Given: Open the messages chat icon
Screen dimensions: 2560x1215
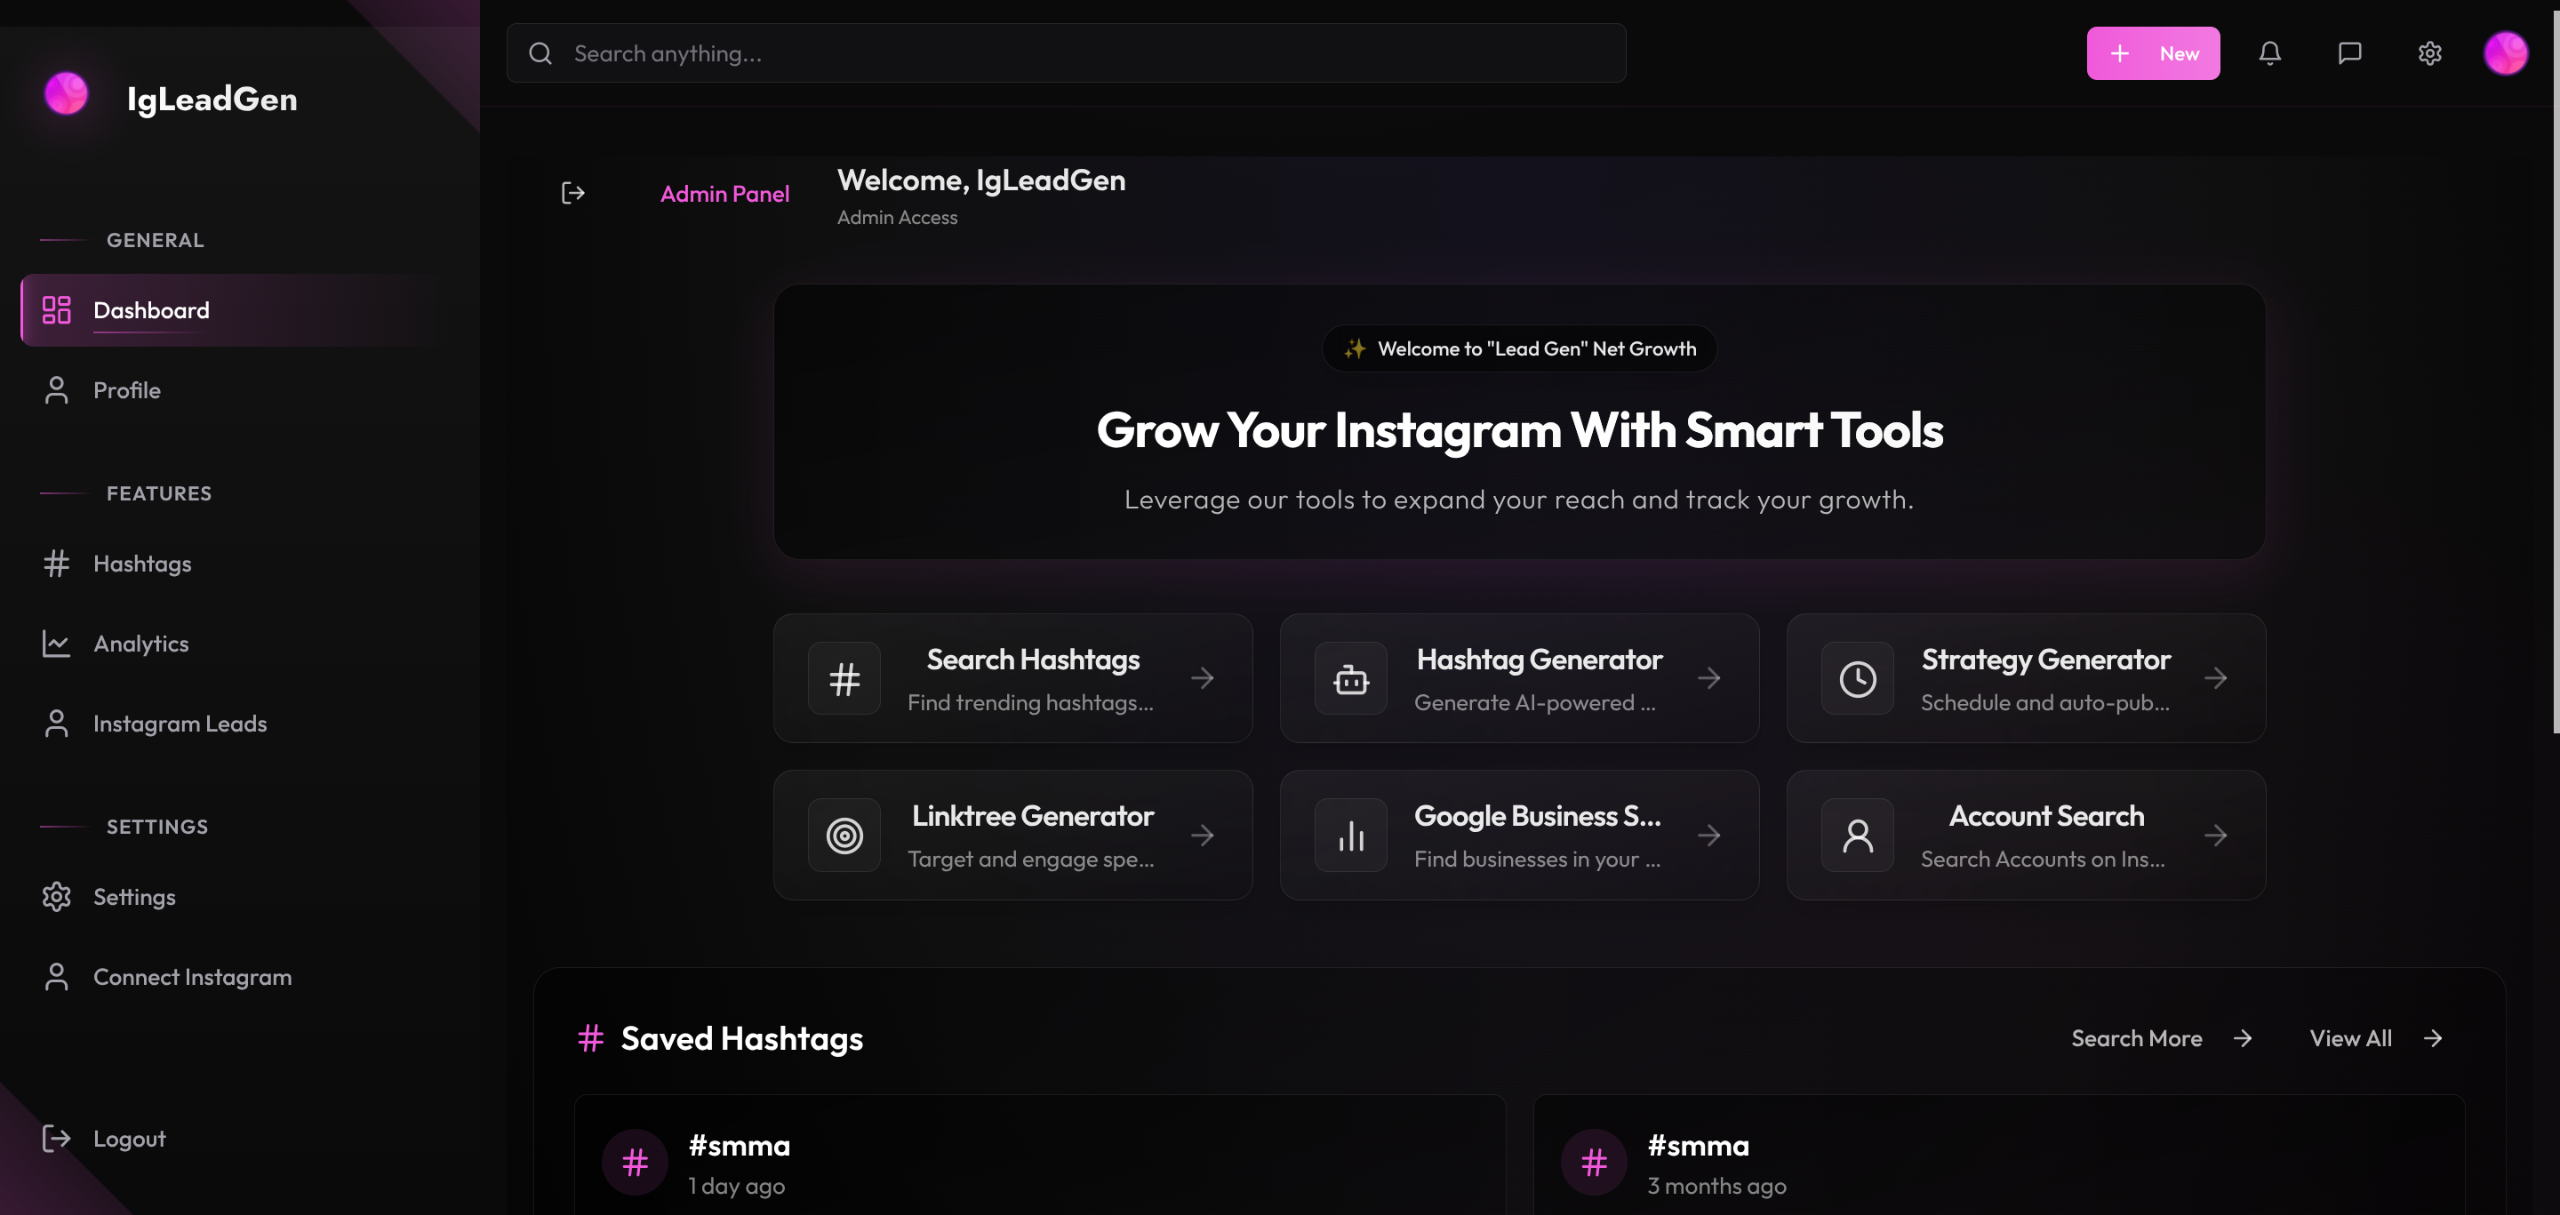Looking at the screenshot, I should 2349,53.
